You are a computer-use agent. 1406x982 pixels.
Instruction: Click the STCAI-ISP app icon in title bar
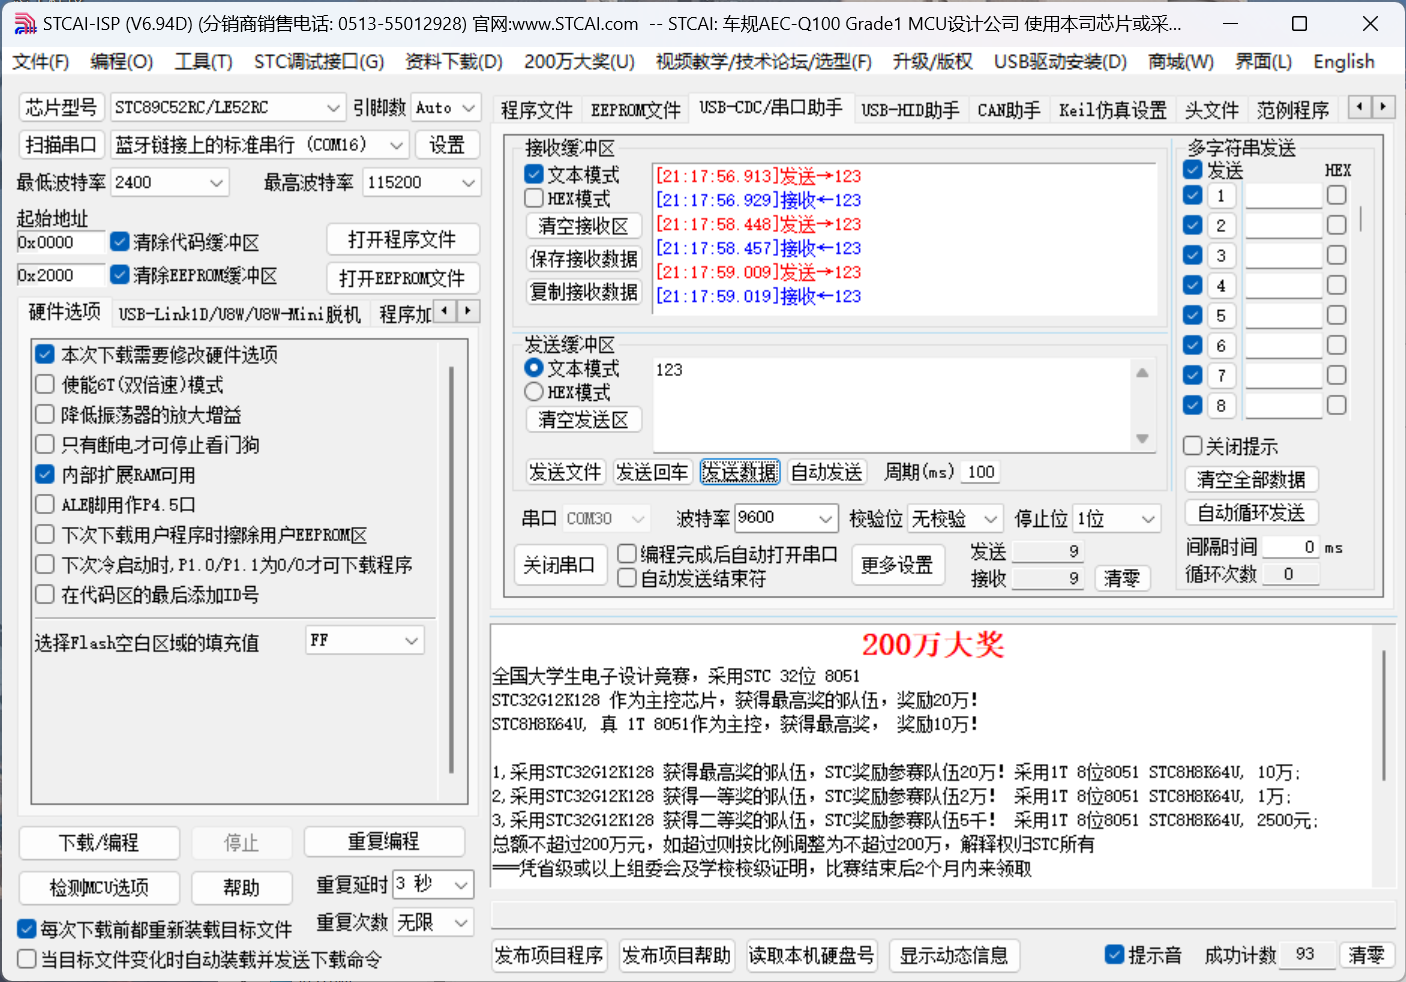[x=25, y=23]
